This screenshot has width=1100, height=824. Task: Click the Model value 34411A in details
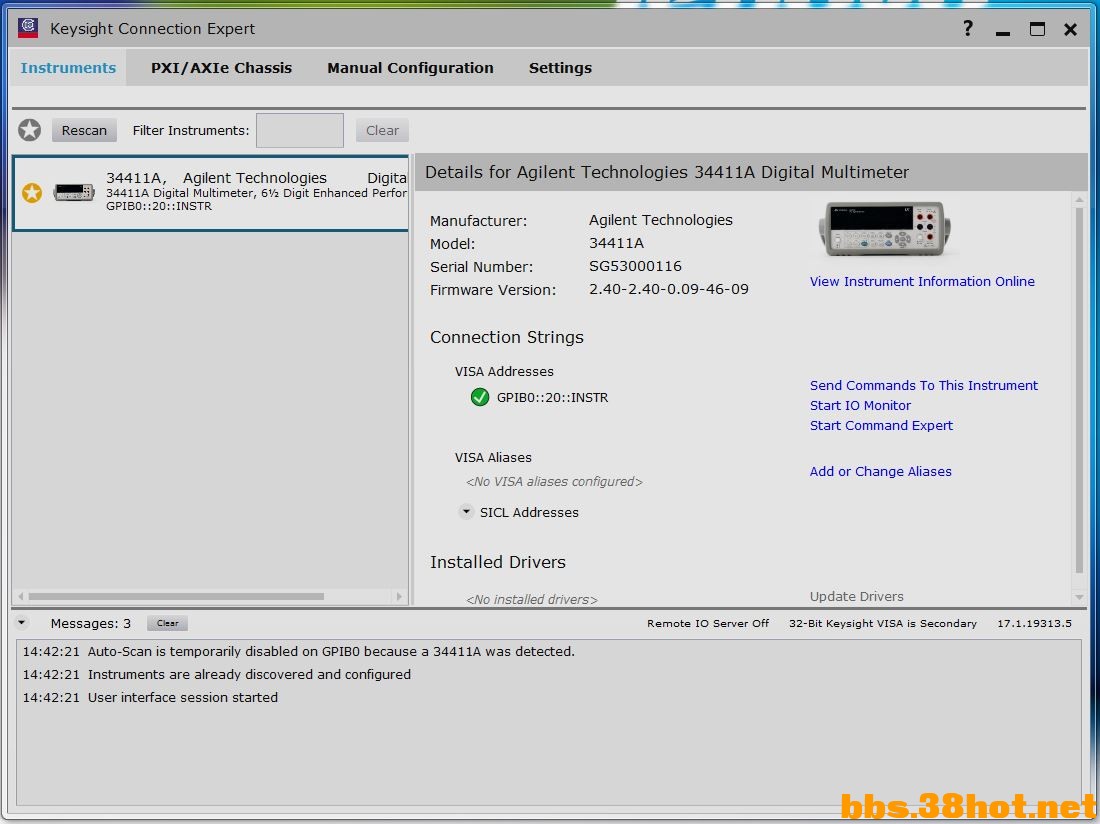click(616, 243)
